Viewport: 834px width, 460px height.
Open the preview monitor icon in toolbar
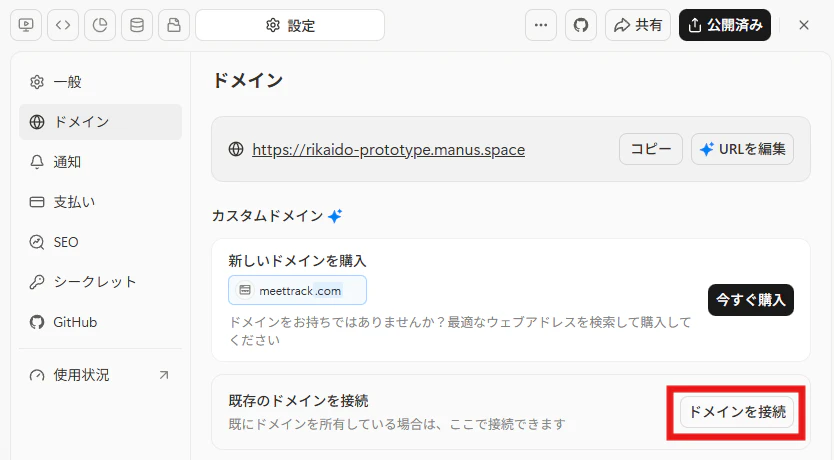coord(26,25)
